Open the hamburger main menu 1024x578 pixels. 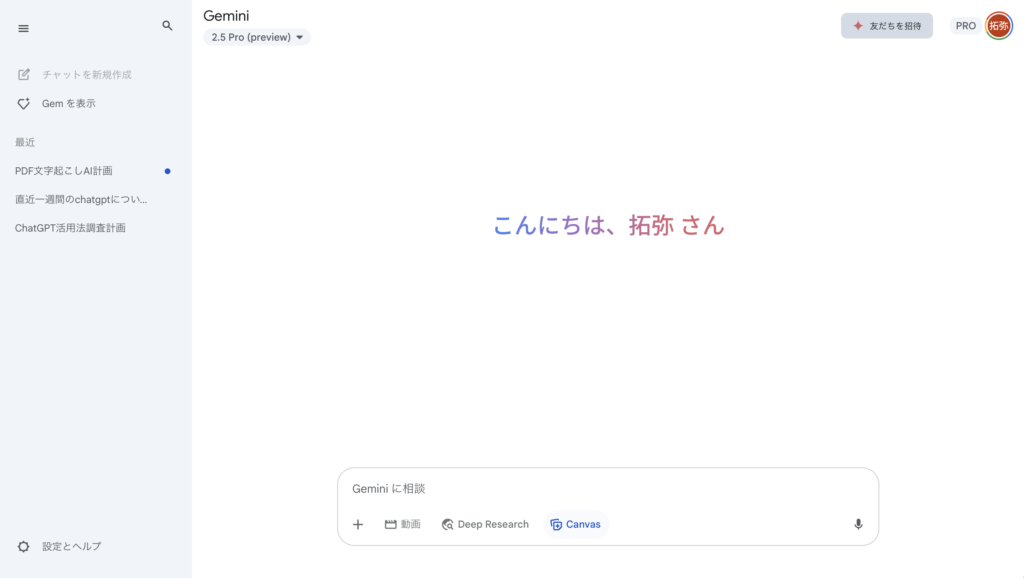pos(24,29)
